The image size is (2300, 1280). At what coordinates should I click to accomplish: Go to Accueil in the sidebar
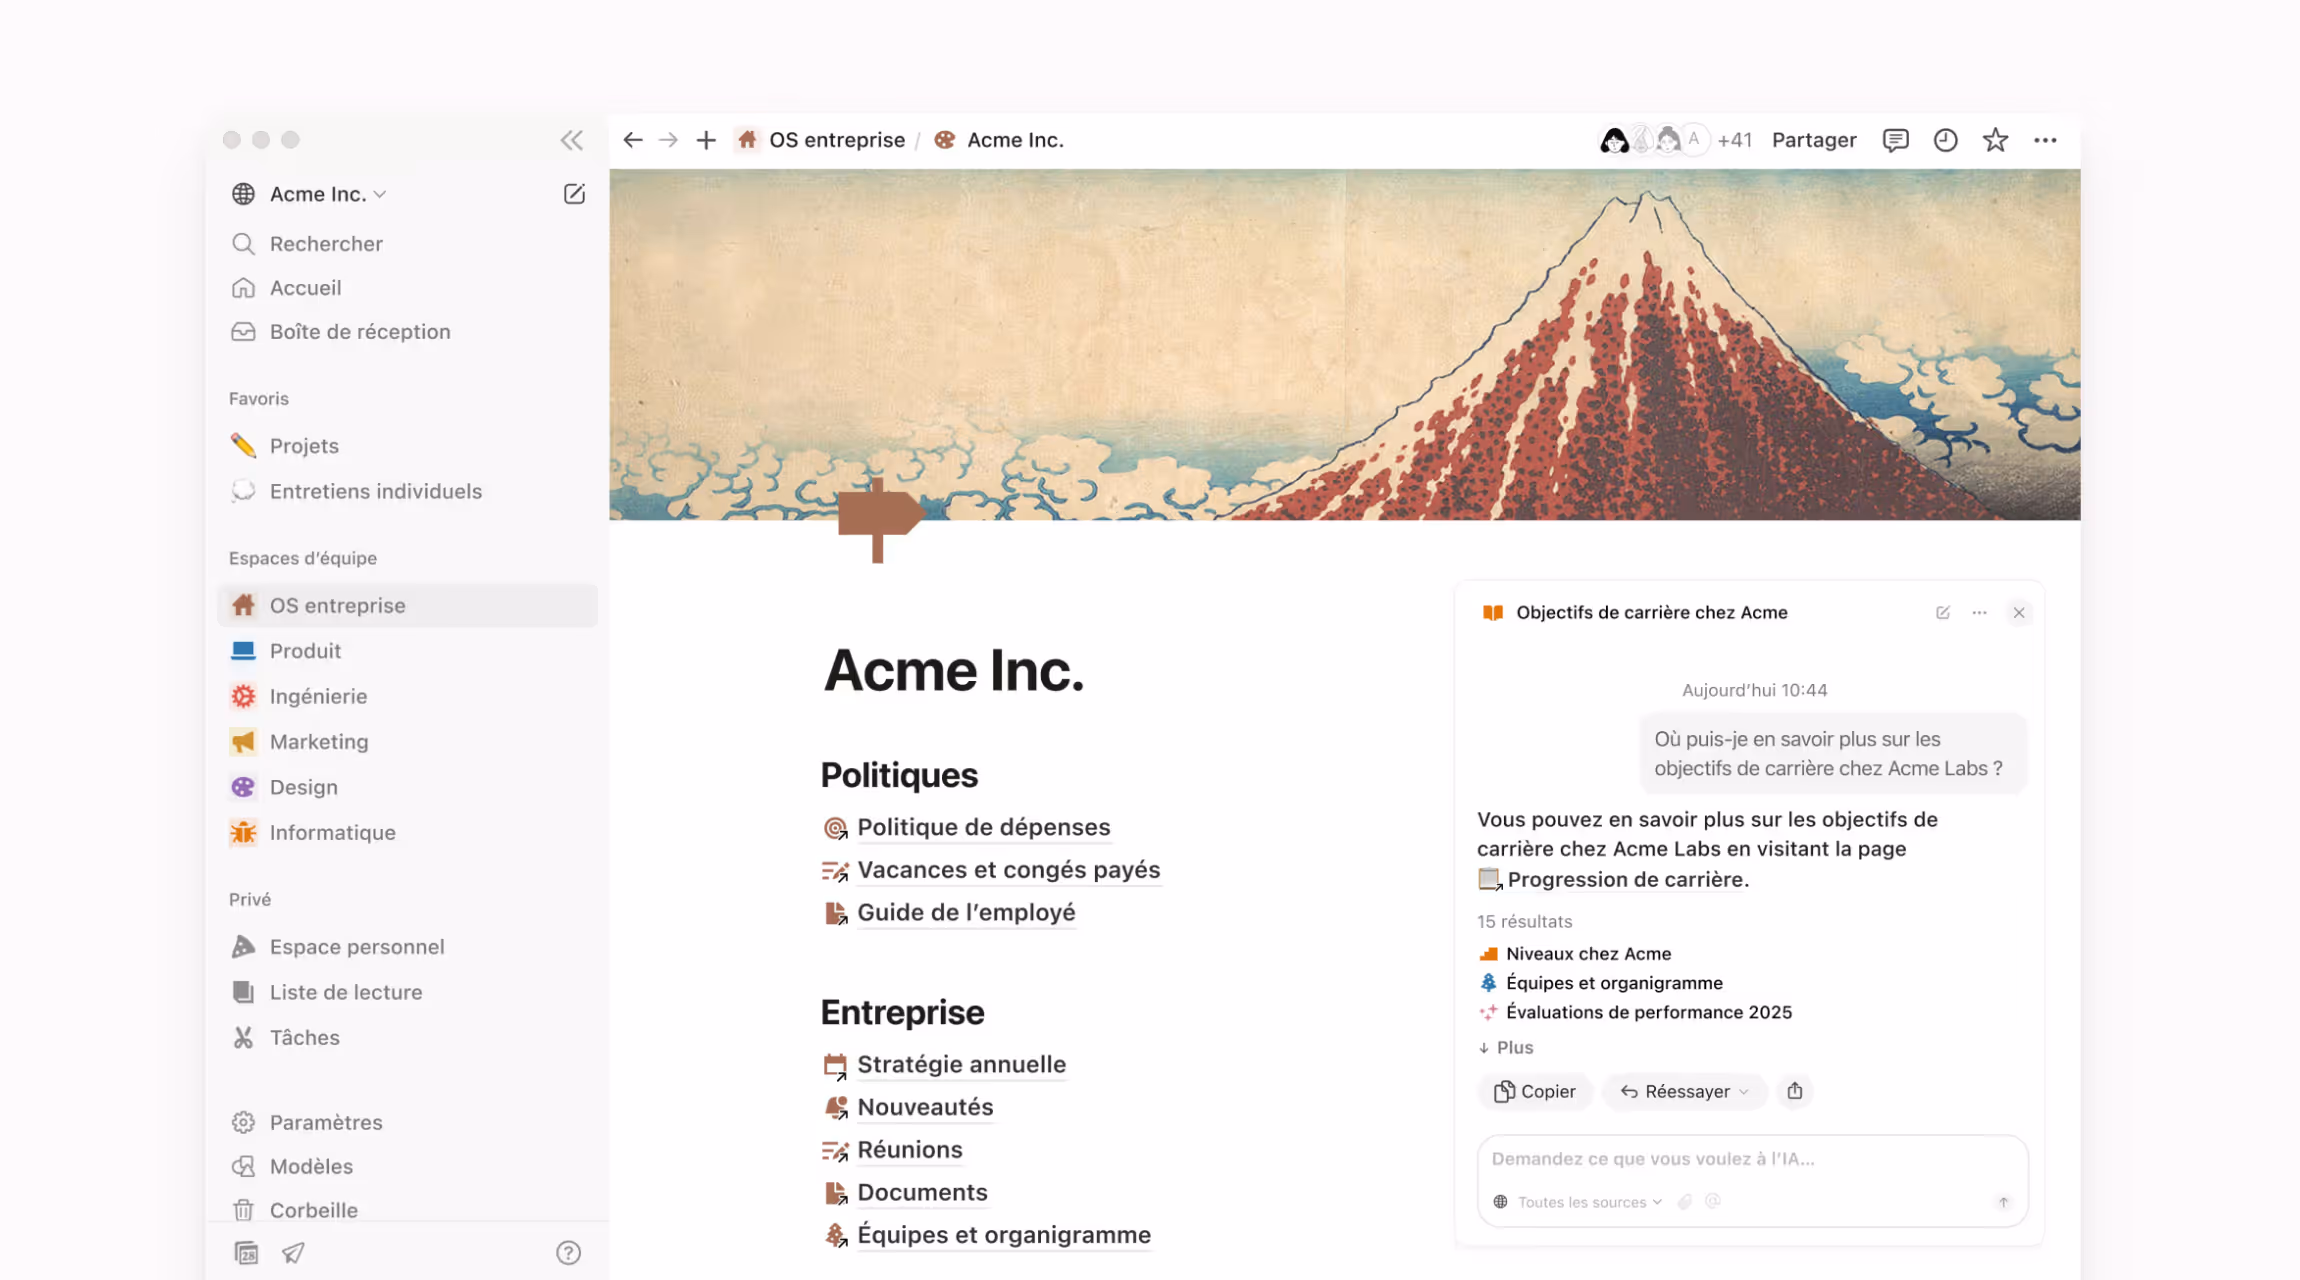tap(408, 288)
